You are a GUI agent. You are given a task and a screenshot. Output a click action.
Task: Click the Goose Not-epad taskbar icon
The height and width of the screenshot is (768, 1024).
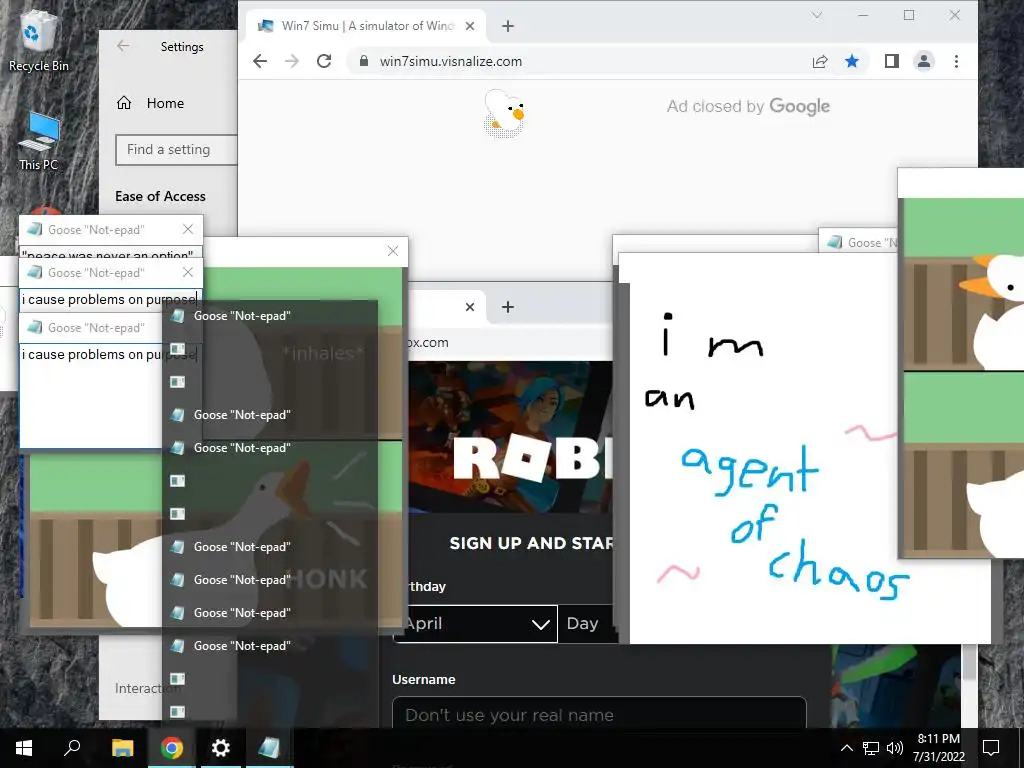pos(269,748)
